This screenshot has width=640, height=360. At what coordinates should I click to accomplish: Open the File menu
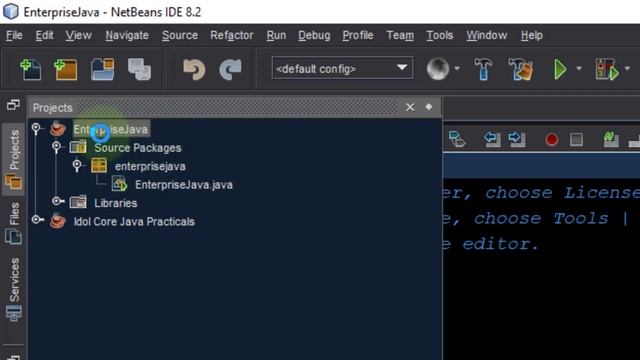[x=14, y=36]
